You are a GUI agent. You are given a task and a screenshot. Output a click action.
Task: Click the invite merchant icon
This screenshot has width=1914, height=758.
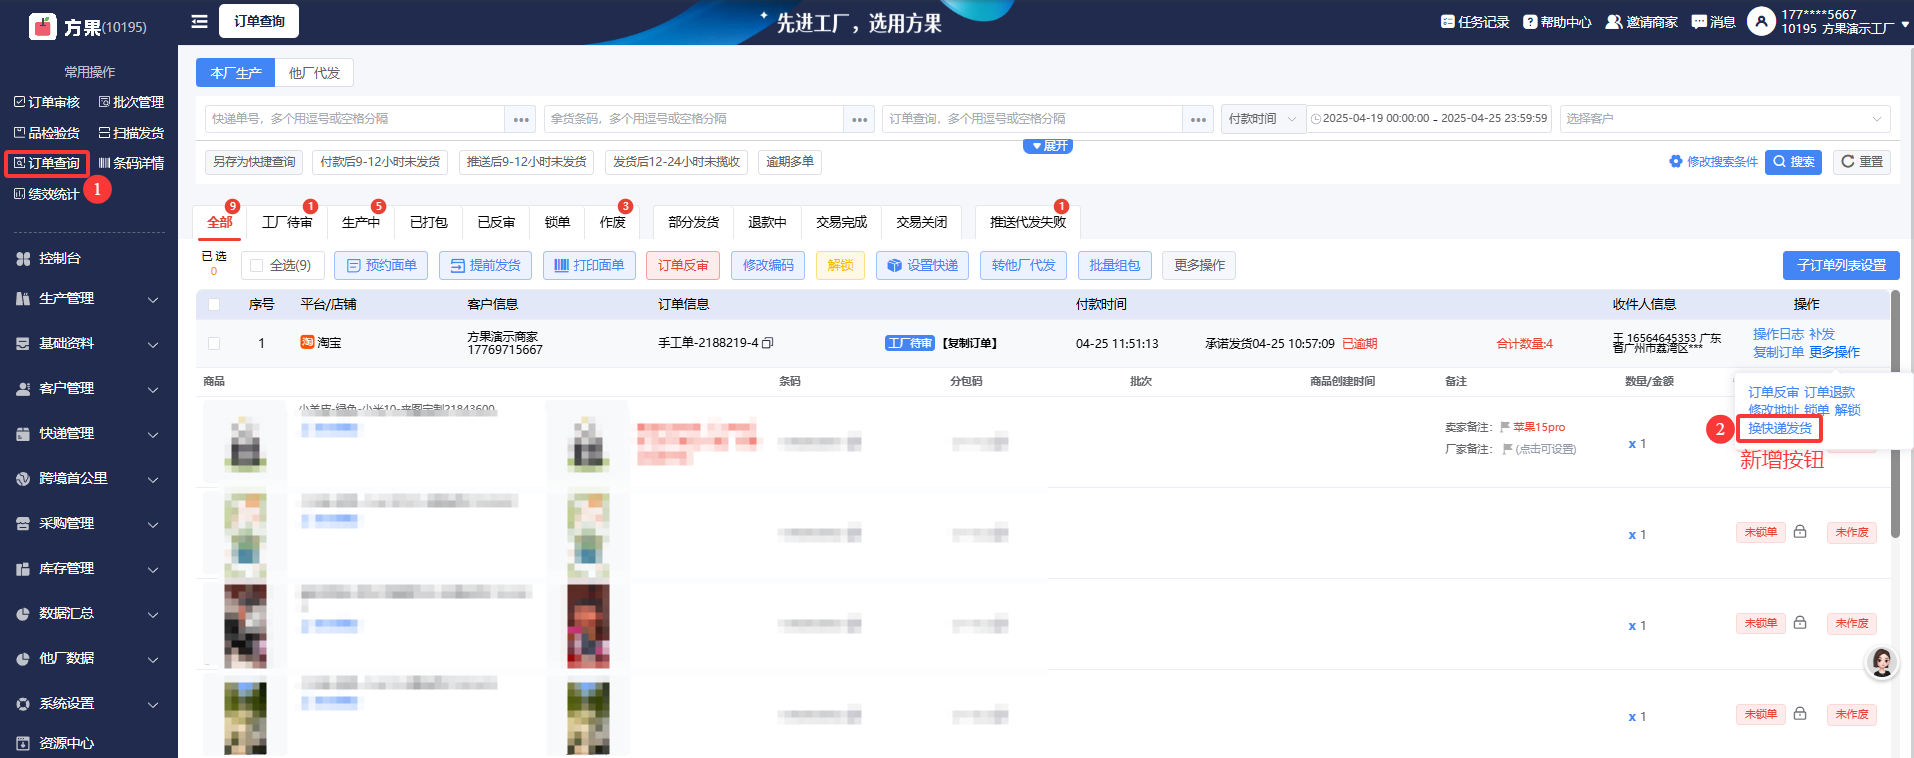click(x=1613, y=22)
